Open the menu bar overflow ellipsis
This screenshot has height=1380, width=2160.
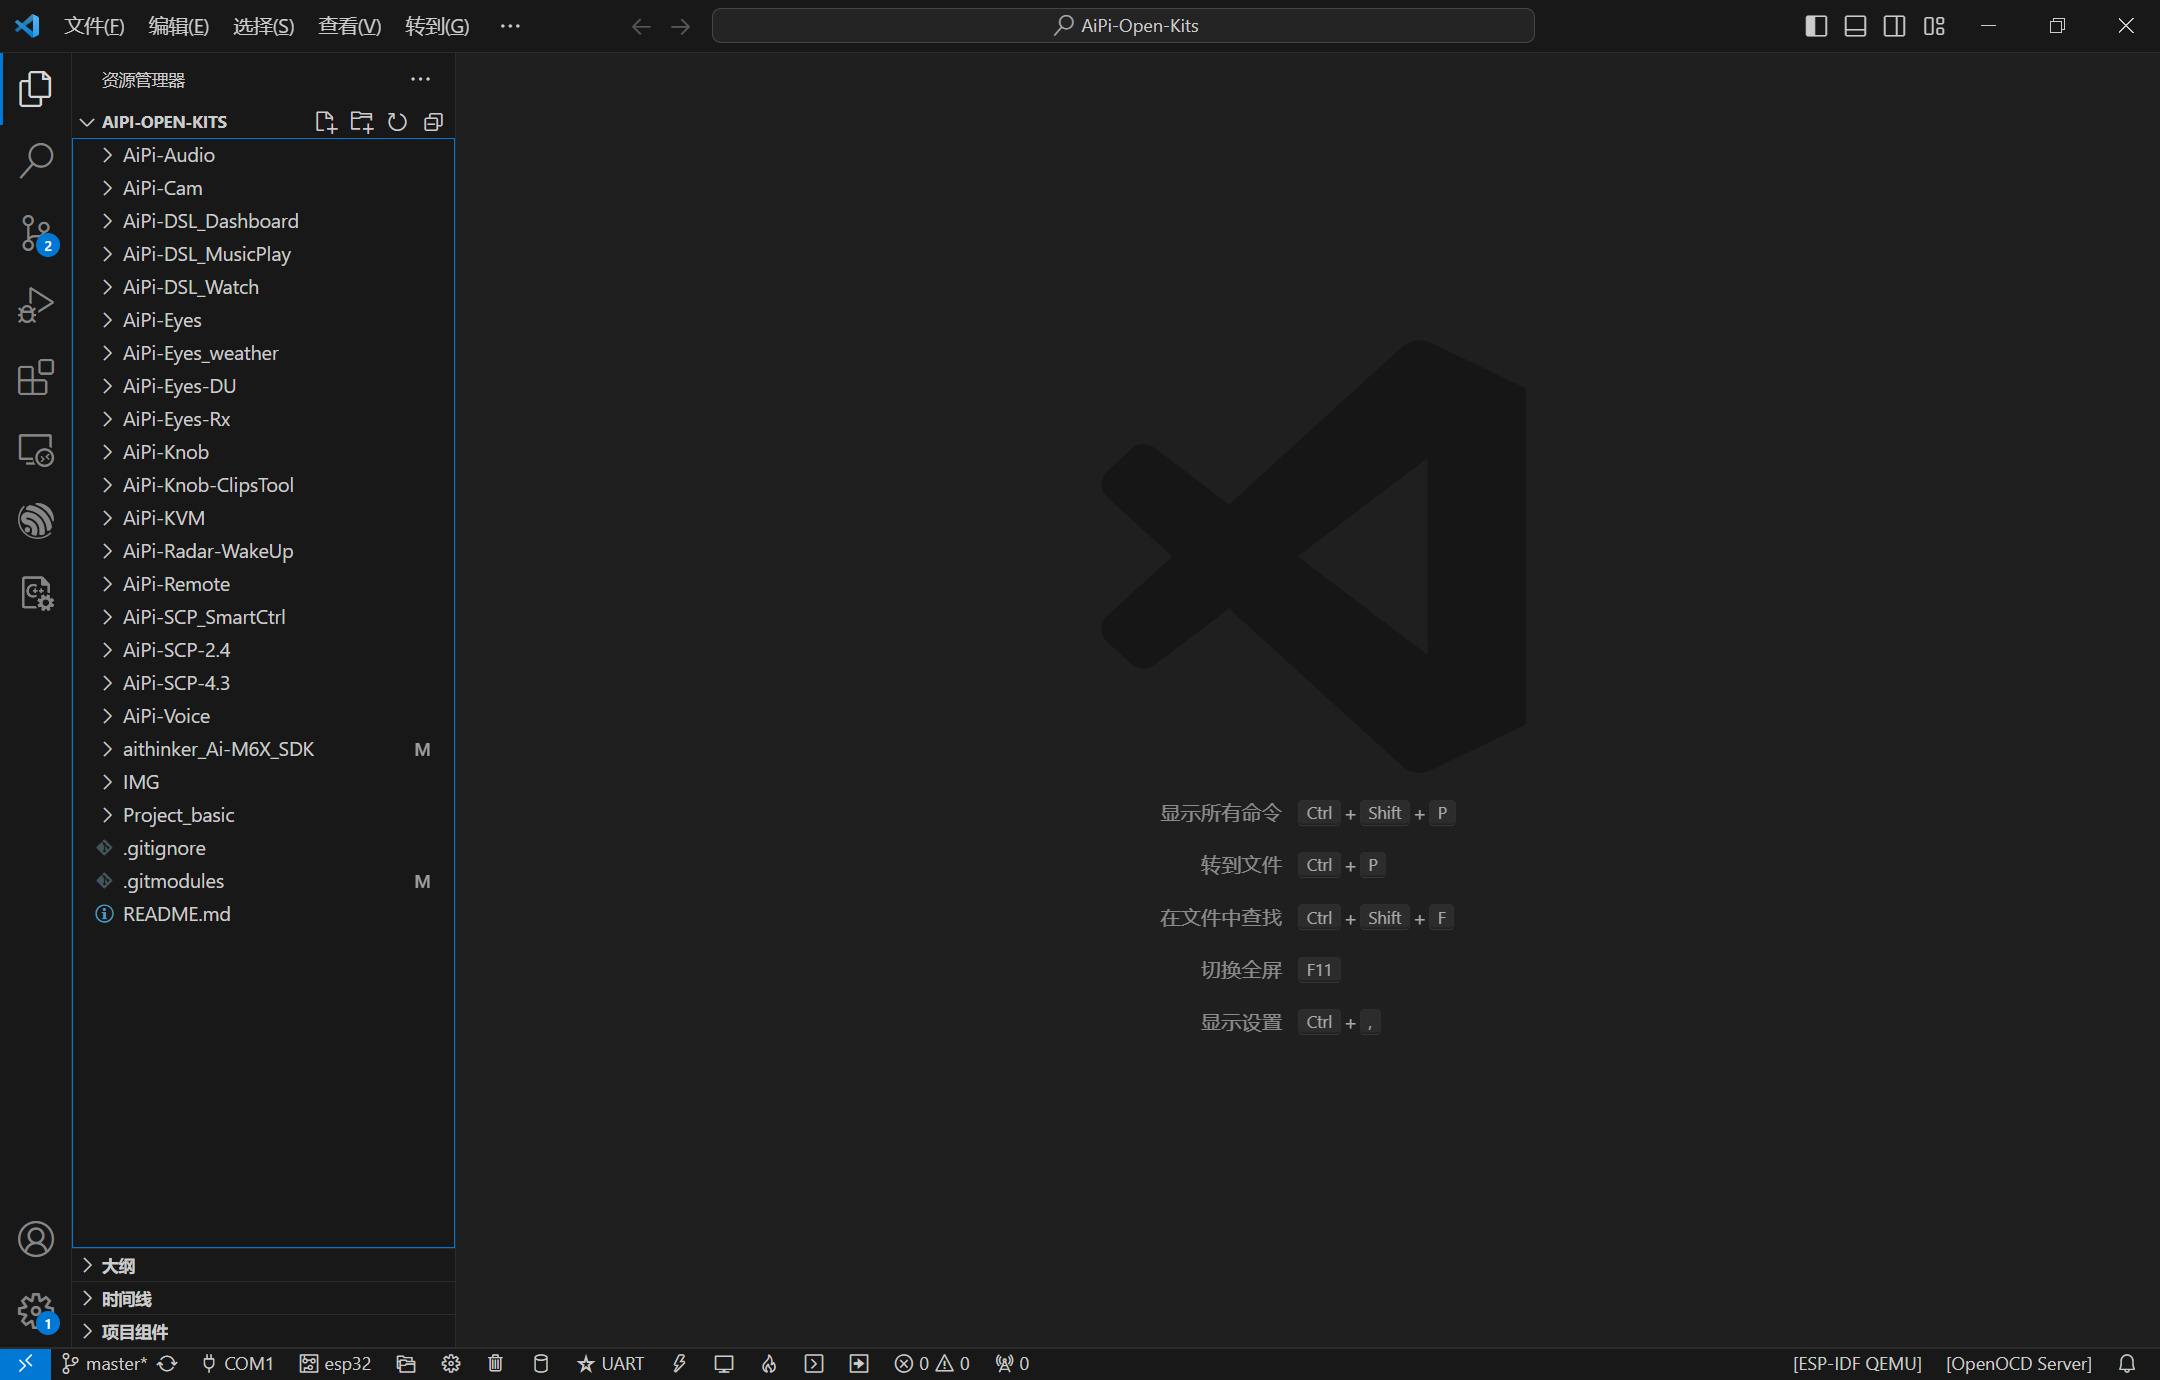pos(510,26)
